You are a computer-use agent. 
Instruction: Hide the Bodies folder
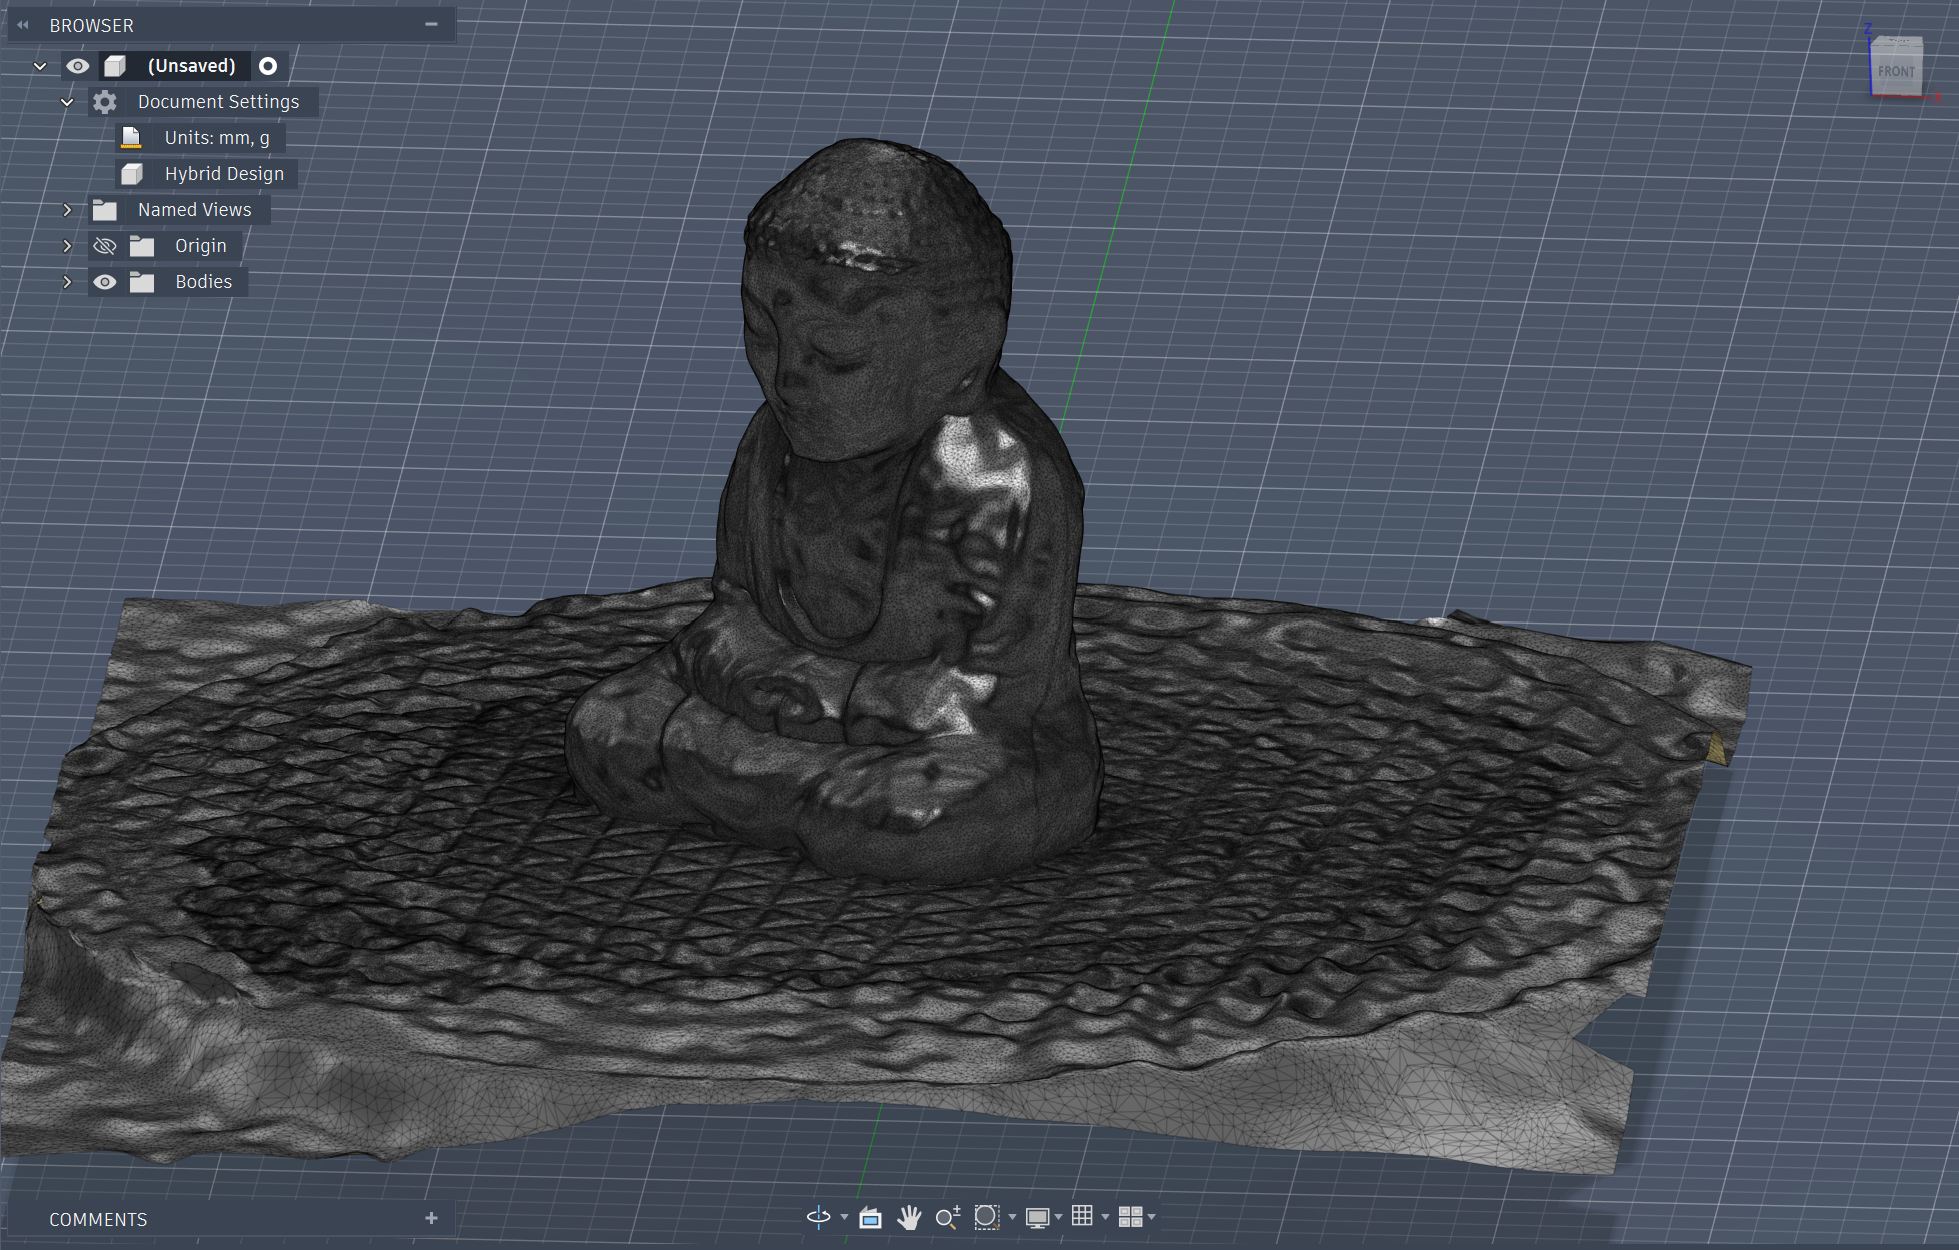tap(105, 281)
